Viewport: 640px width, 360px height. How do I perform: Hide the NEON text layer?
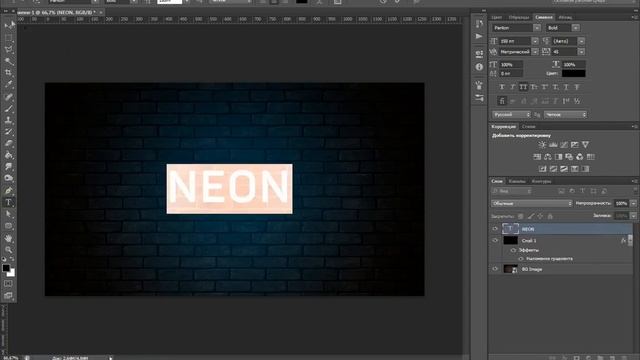pyautogui.click(x=495, y=229)
